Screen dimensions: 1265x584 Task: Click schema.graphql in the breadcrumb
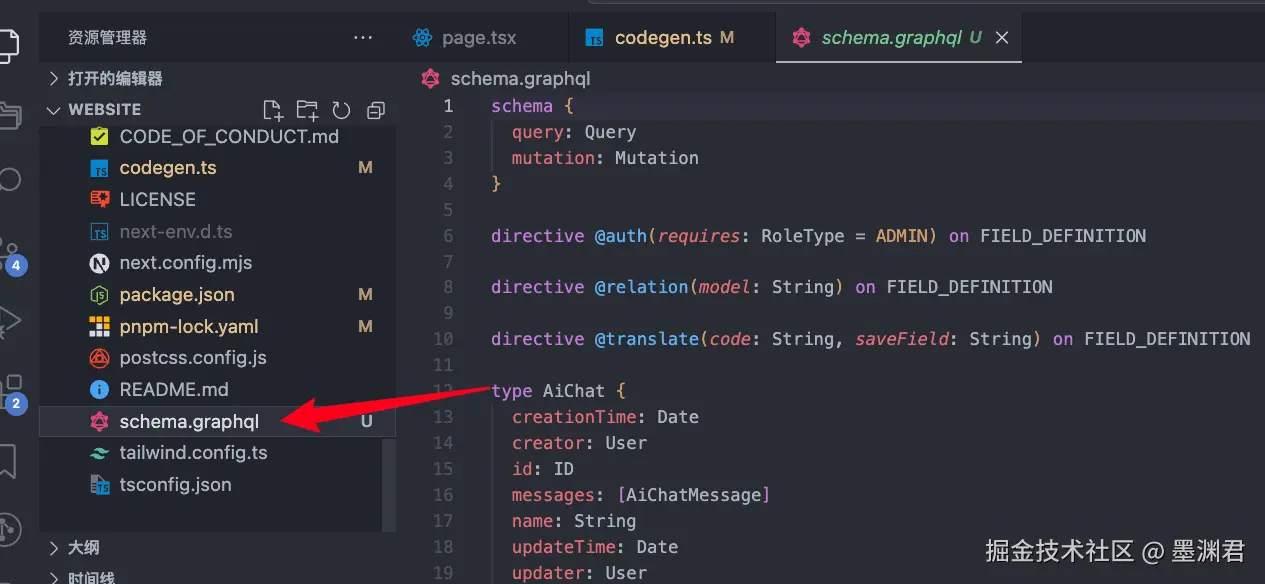[x=520, y=79]
